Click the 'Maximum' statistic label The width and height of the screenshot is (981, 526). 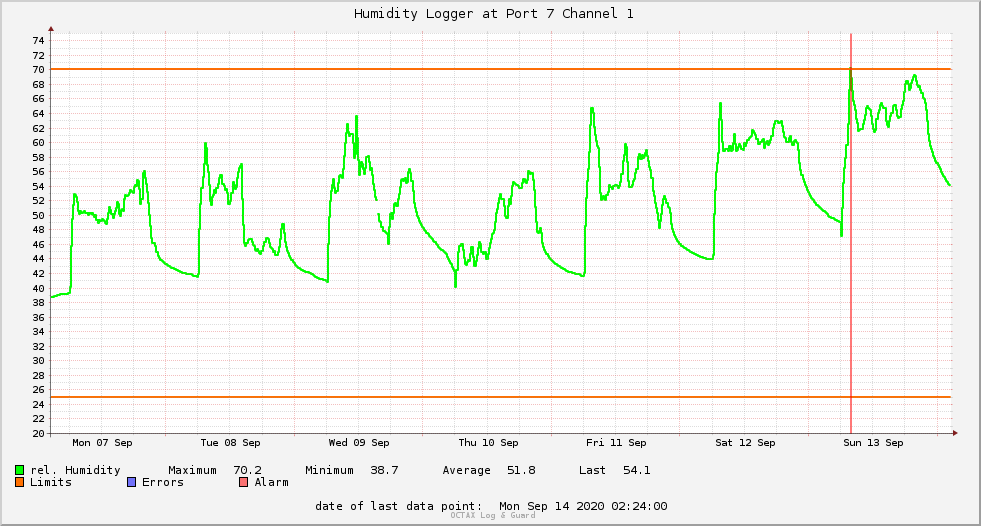click(192, 470)
